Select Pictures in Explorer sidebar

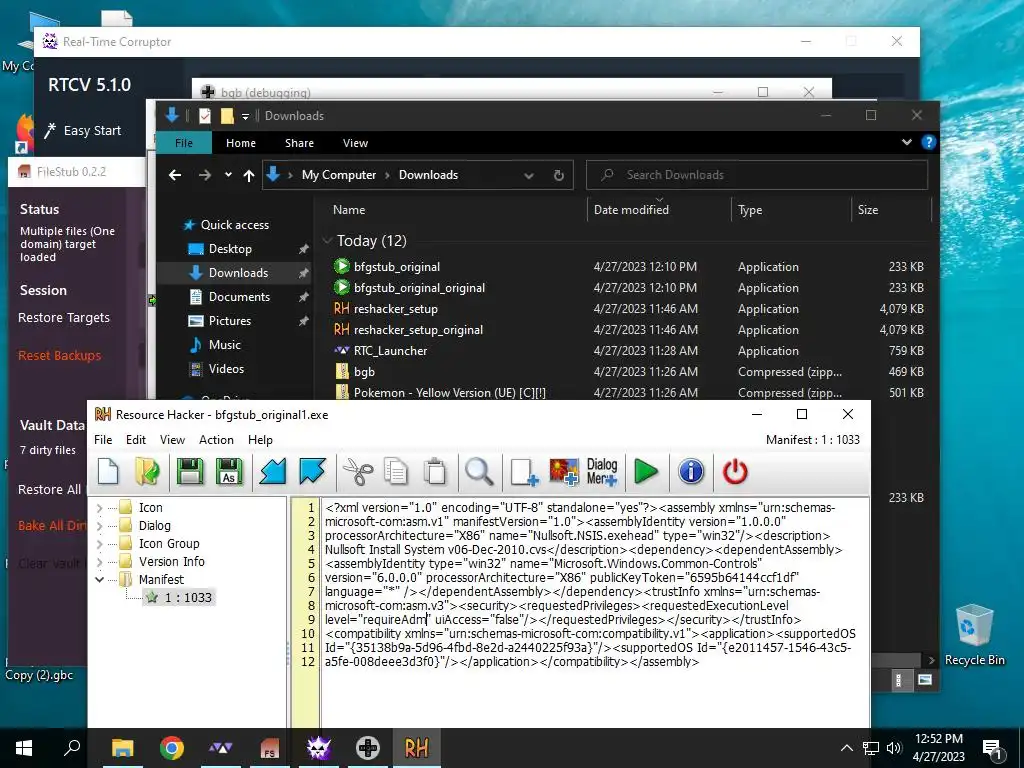(229, 321)
